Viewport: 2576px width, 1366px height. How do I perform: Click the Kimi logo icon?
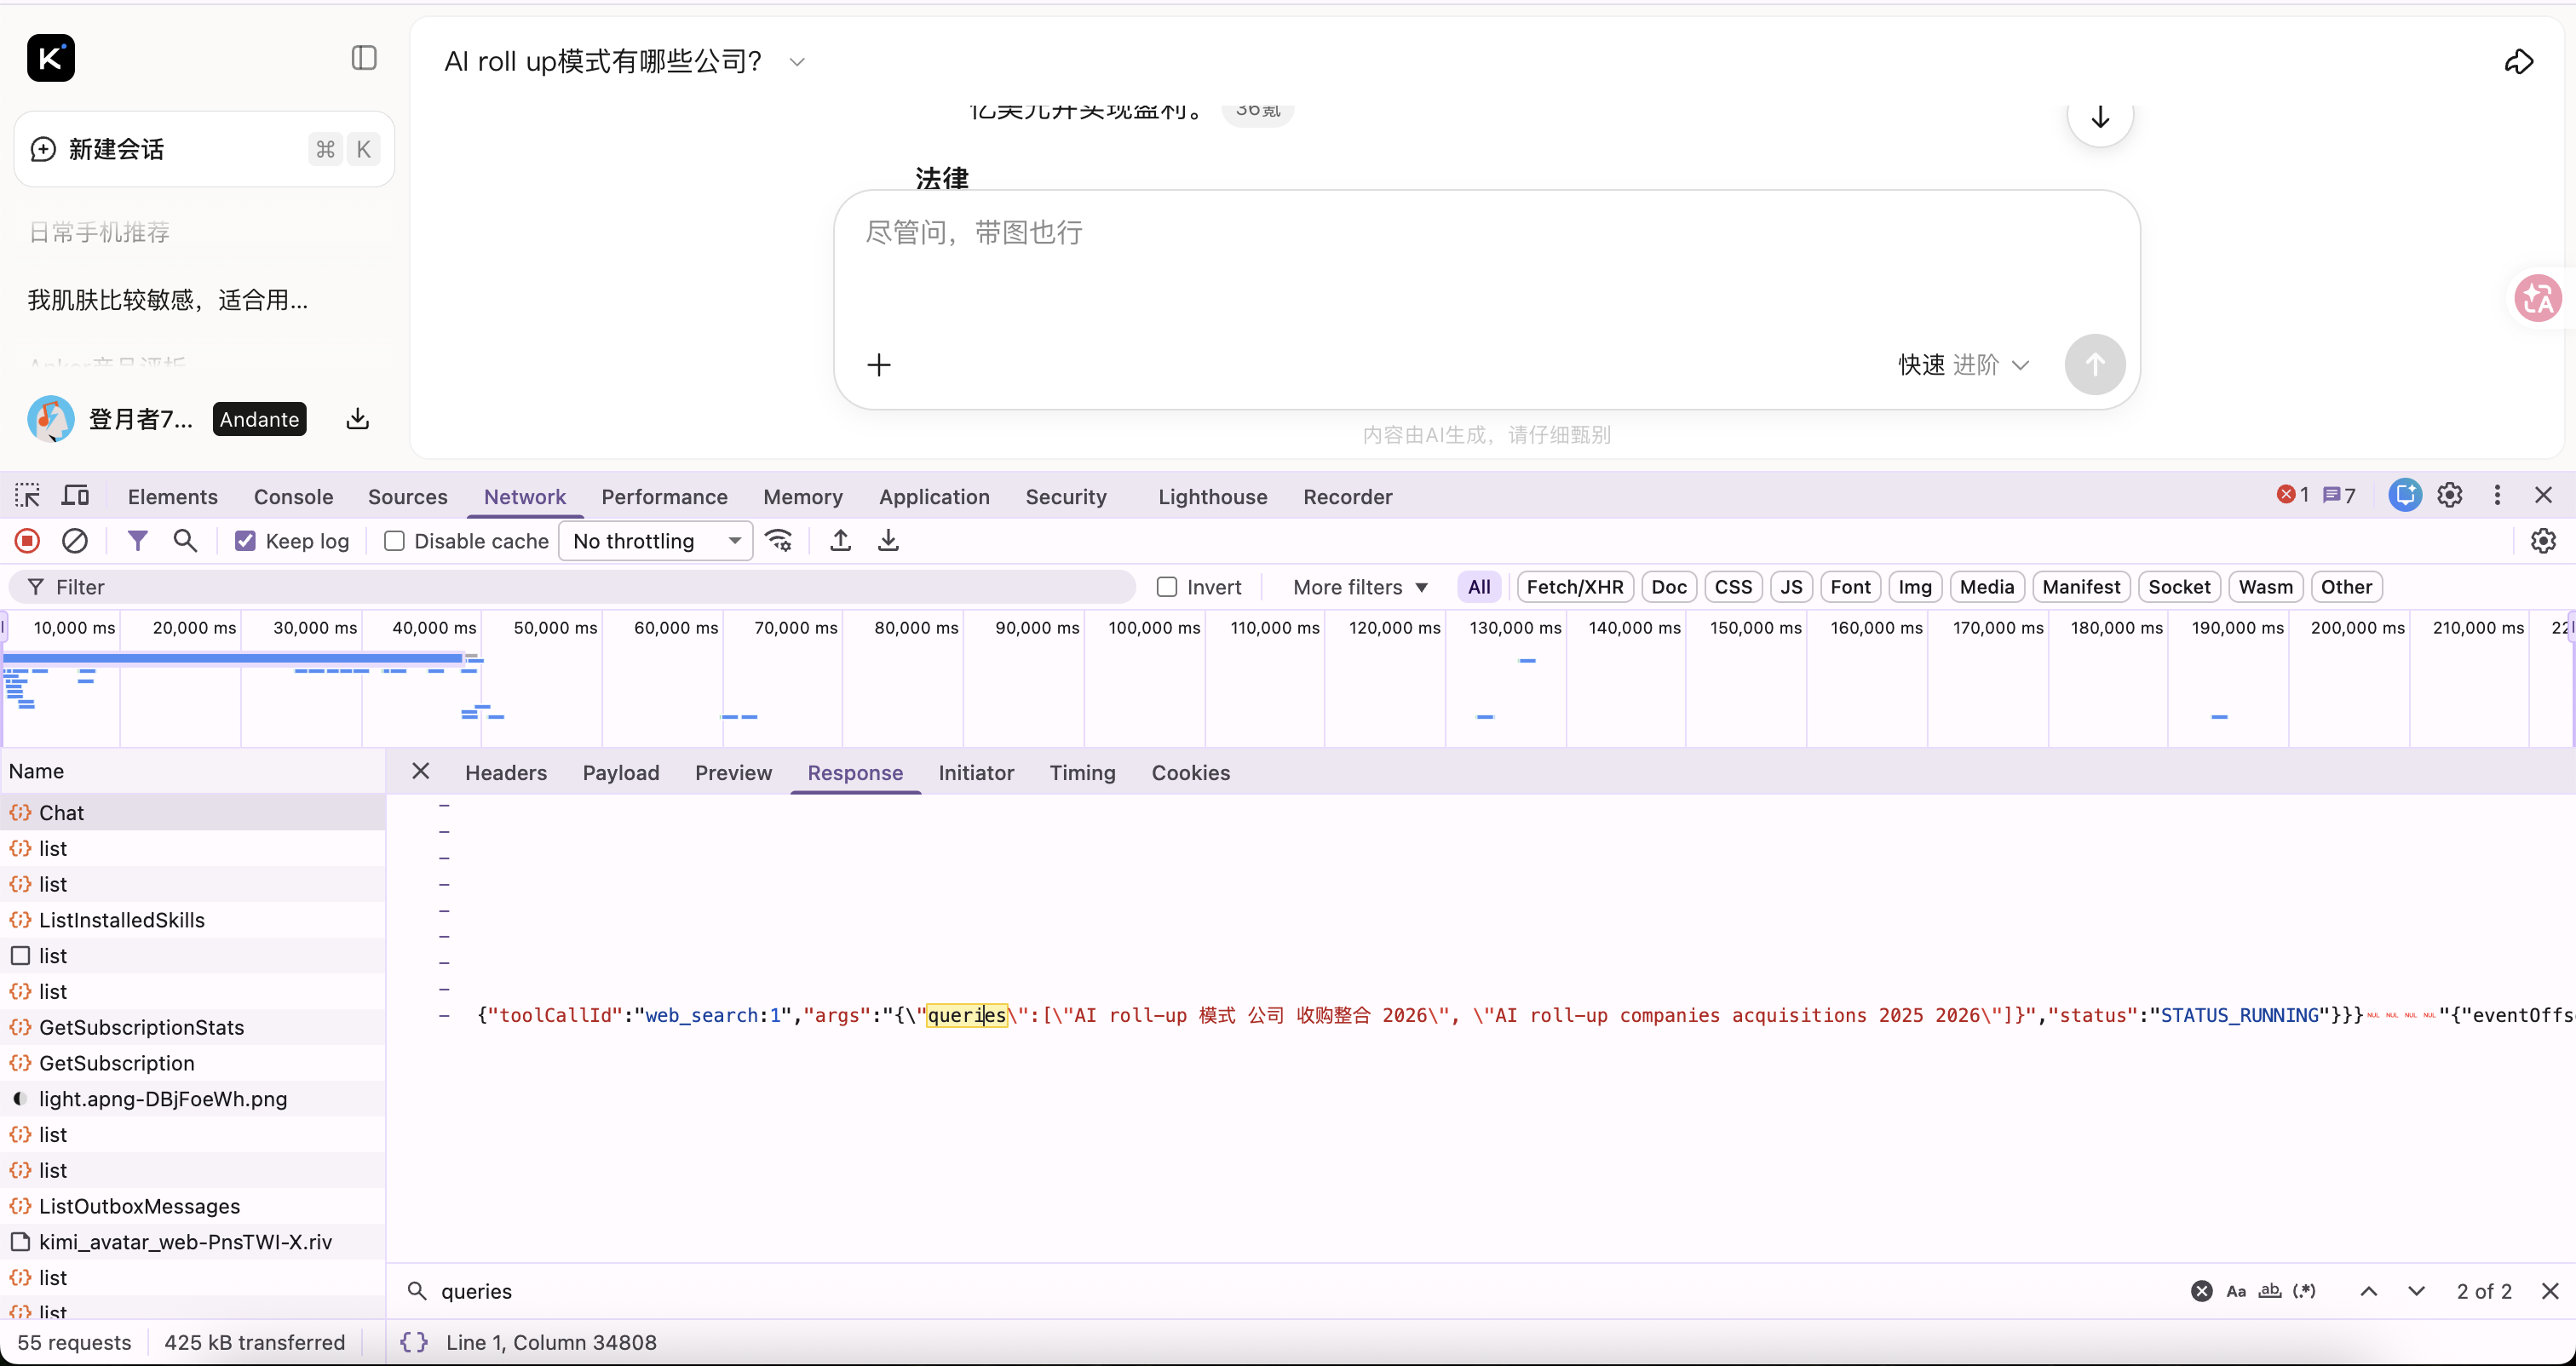pos(51,58)
